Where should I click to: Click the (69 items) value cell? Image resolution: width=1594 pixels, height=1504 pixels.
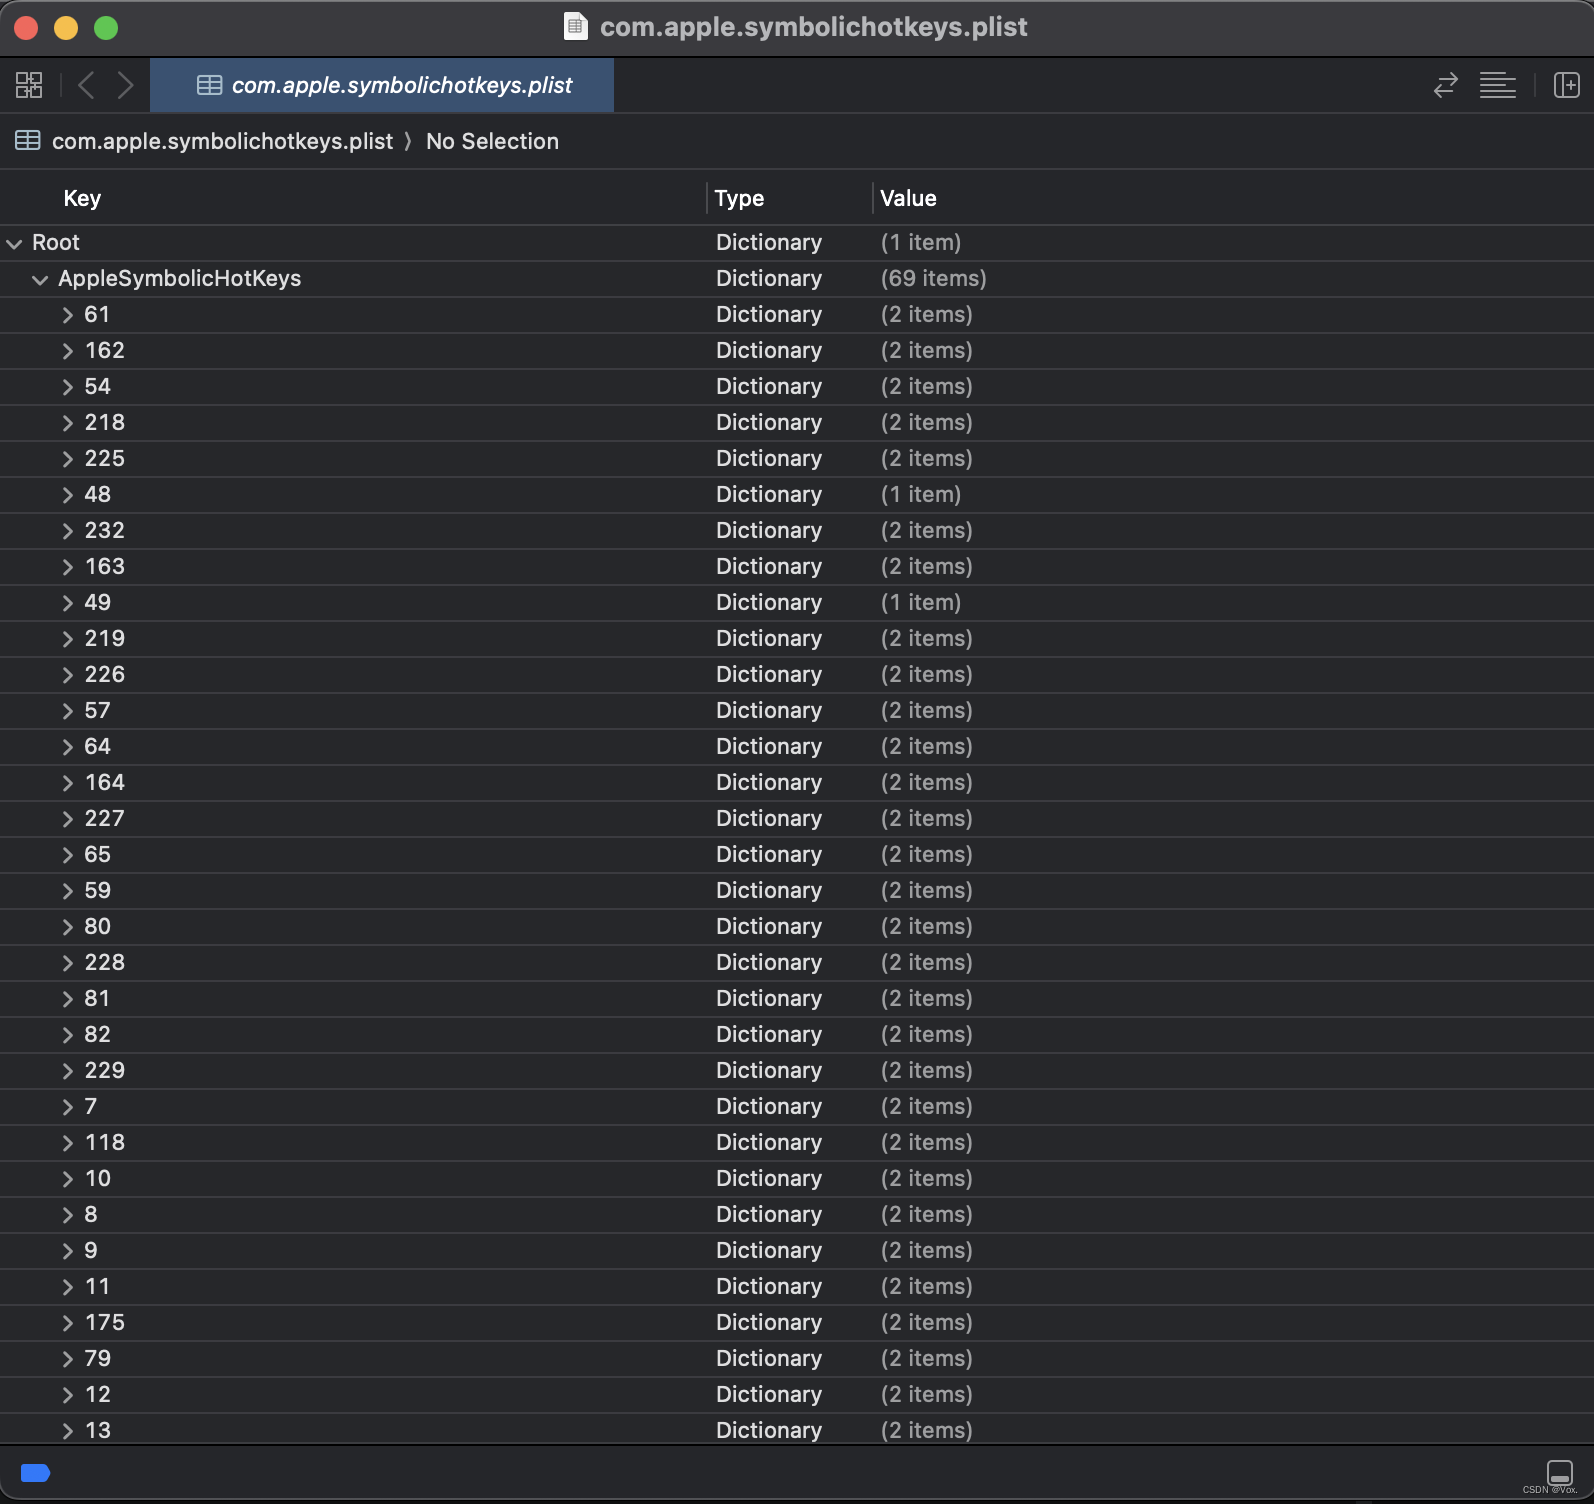(x=933, y=279)
